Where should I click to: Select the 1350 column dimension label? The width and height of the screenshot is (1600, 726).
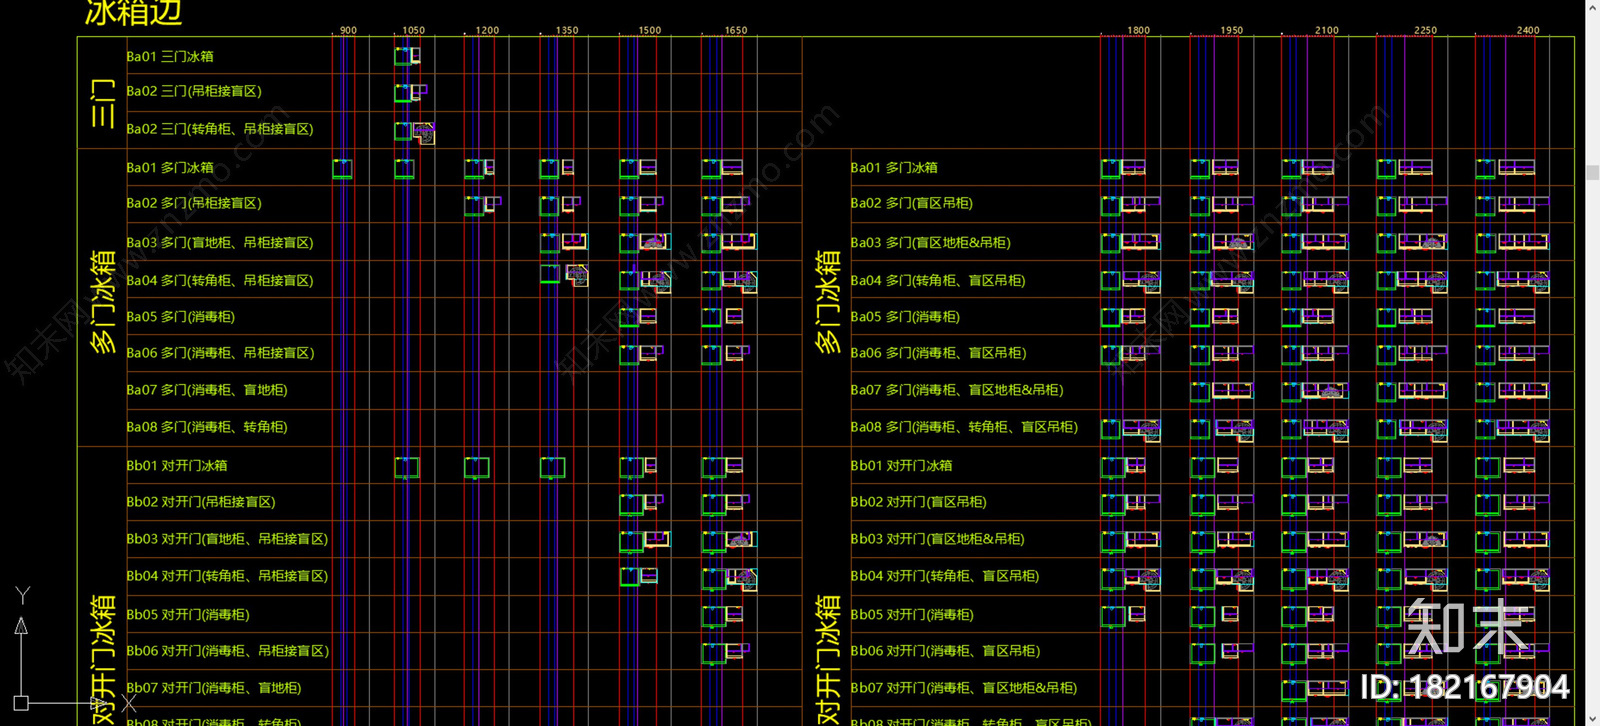coord(567,30)
